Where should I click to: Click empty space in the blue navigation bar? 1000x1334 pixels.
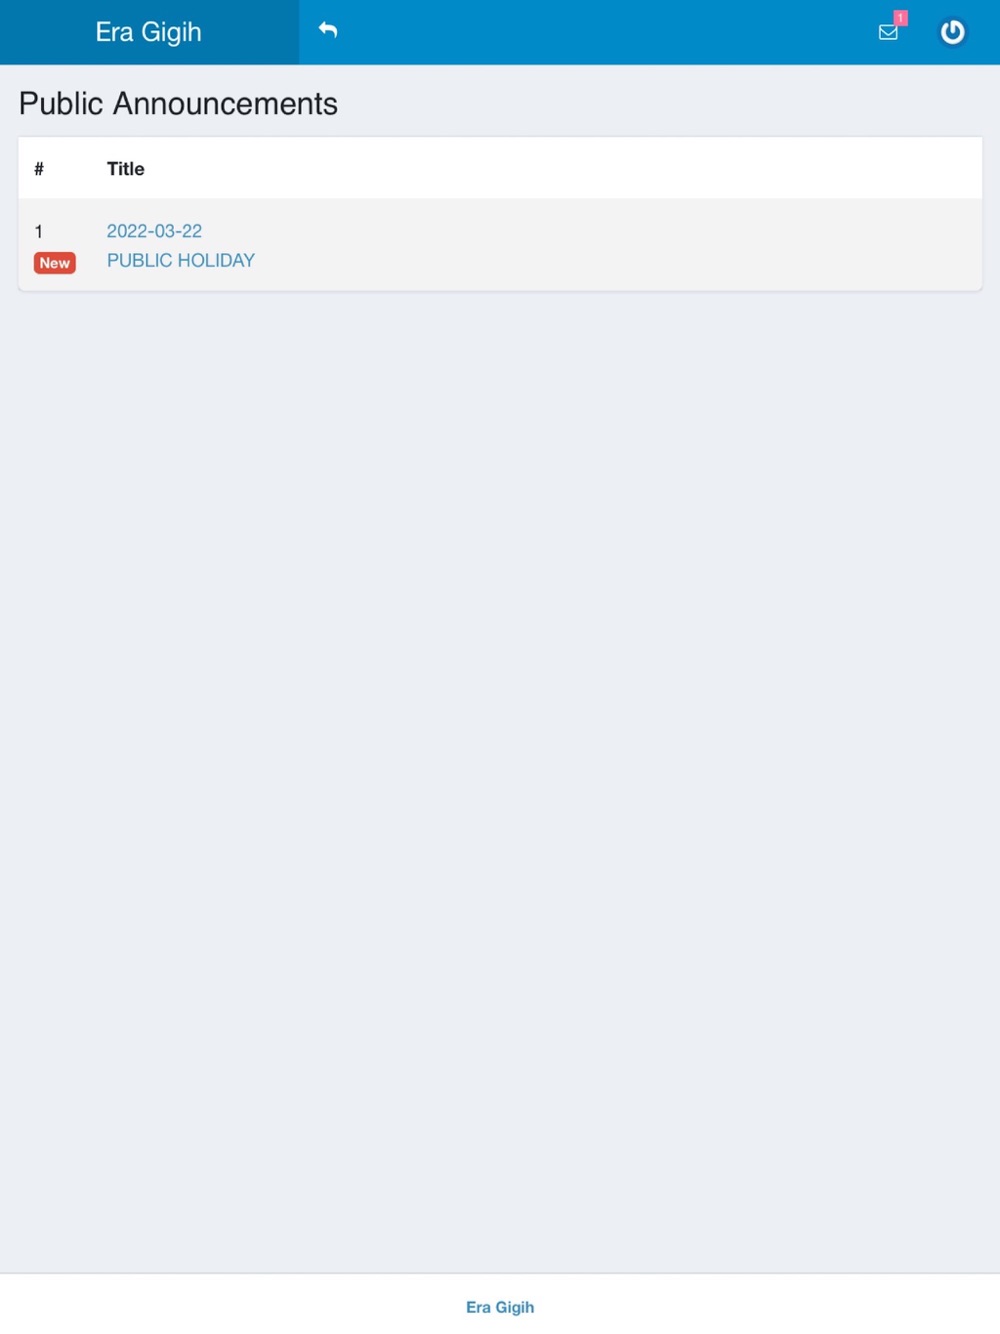click(600, 32)
